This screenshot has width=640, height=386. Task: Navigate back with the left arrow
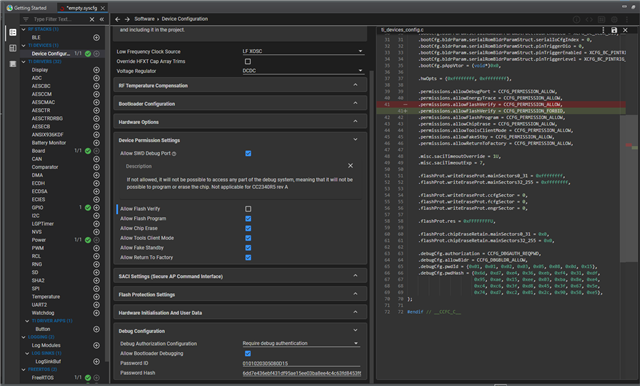pos(118,19)
